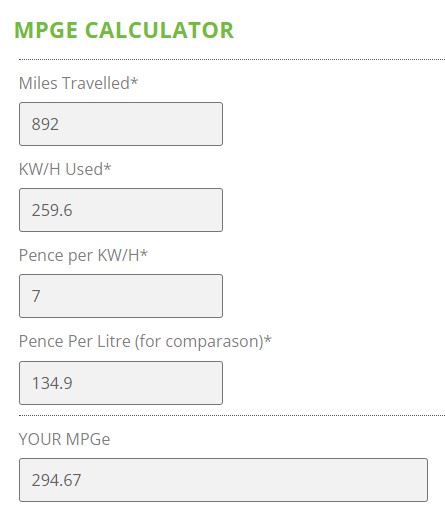
Task: Click on the 134.9 value text
Action: point(52,383)
